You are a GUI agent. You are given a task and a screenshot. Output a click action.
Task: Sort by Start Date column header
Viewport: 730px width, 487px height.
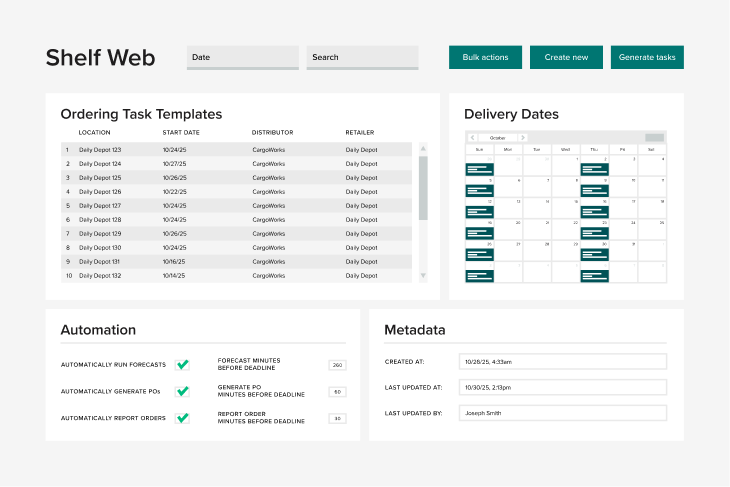click(181, 132)
